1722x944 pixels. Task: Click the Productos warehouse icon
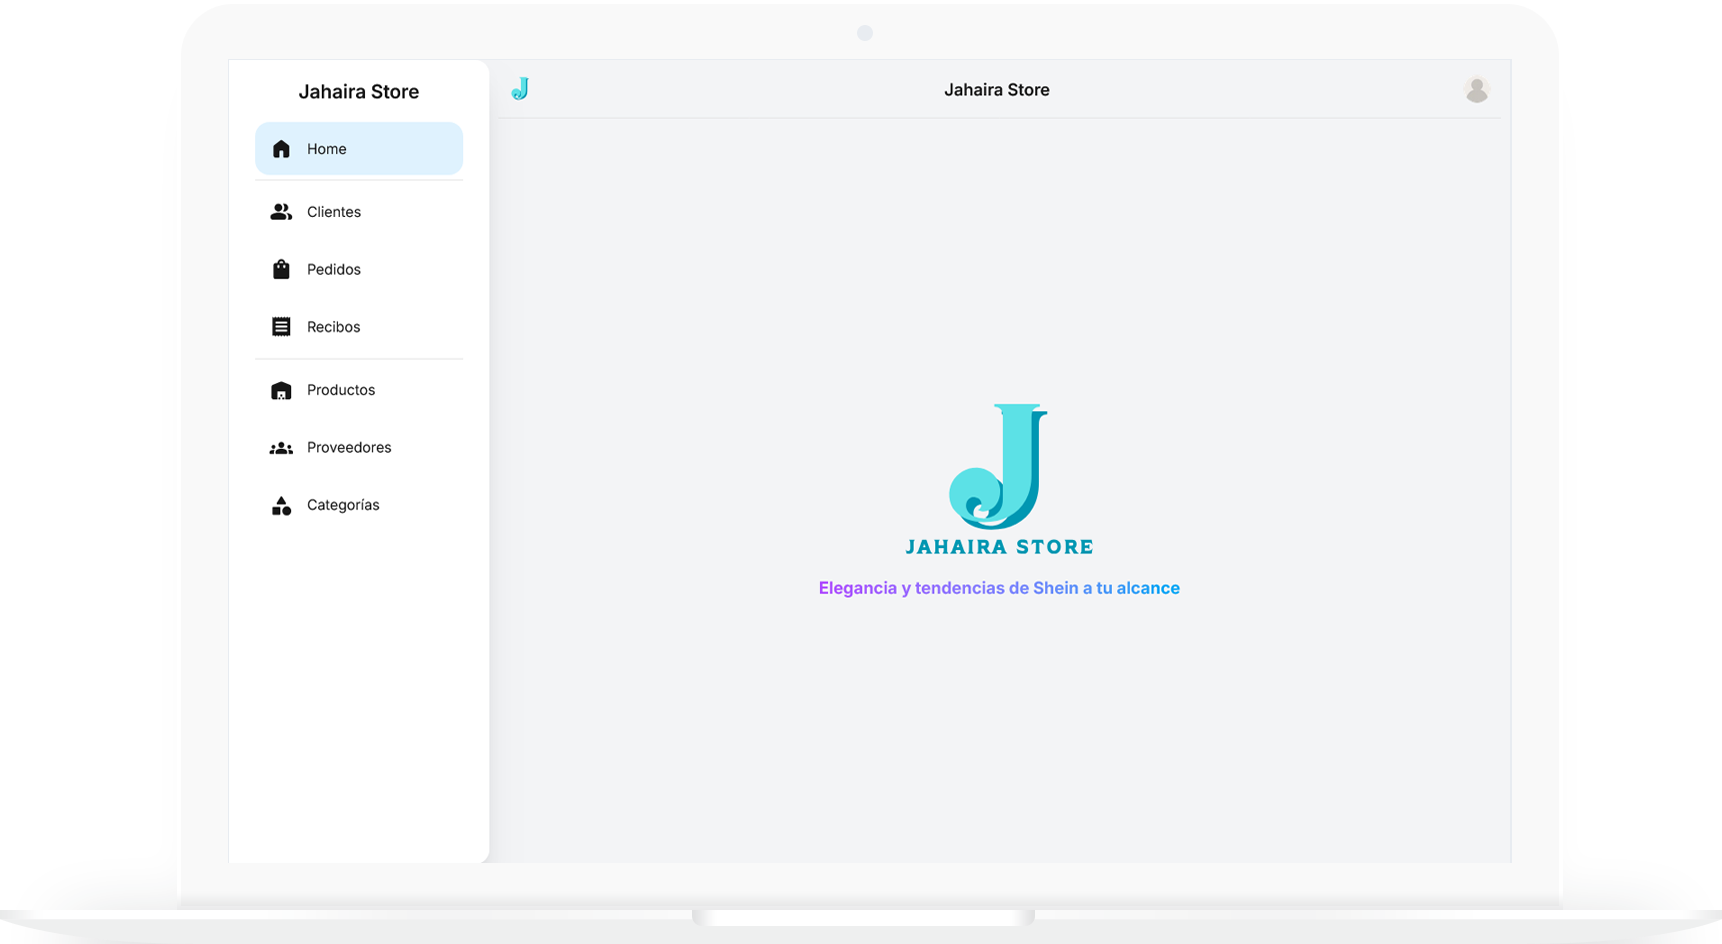(x=281, y=390)
